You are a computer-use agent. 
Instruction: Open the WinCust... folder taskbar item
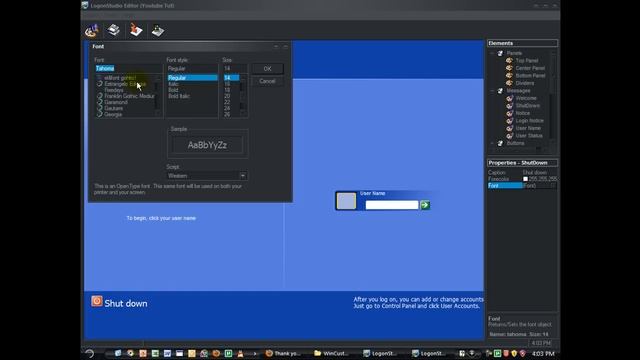coord(331,353)
